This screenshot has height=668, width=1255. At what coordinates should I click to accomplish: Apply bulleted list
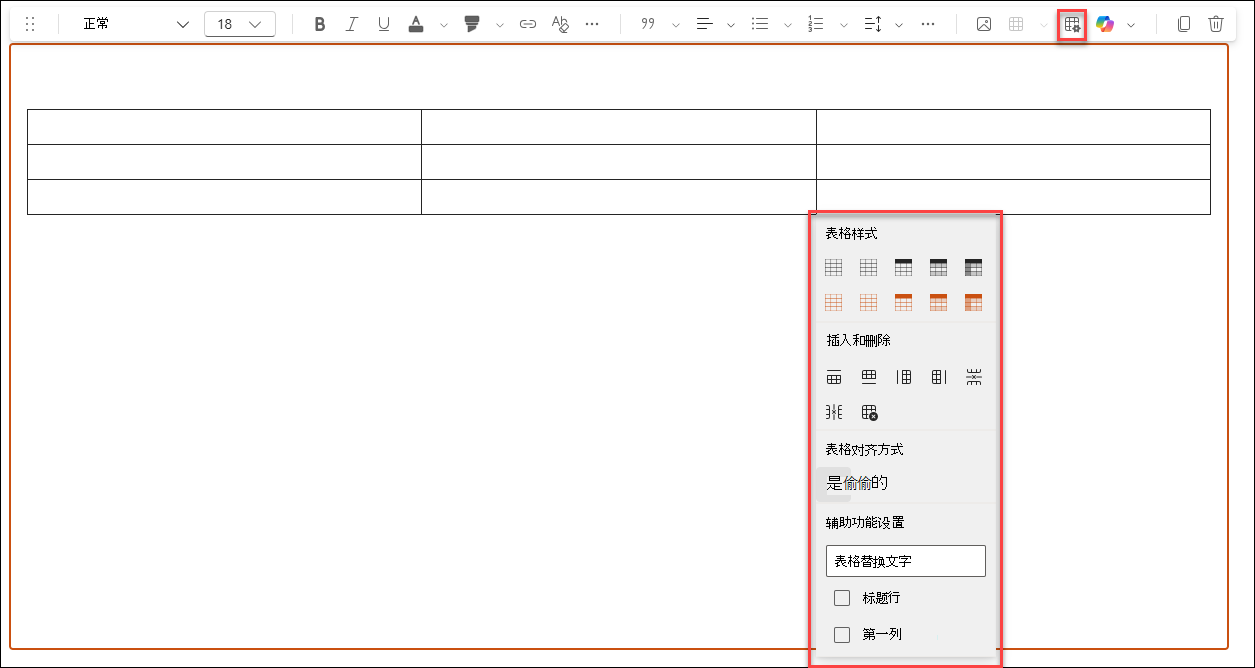pyautogui.click(x=760, y=24)
